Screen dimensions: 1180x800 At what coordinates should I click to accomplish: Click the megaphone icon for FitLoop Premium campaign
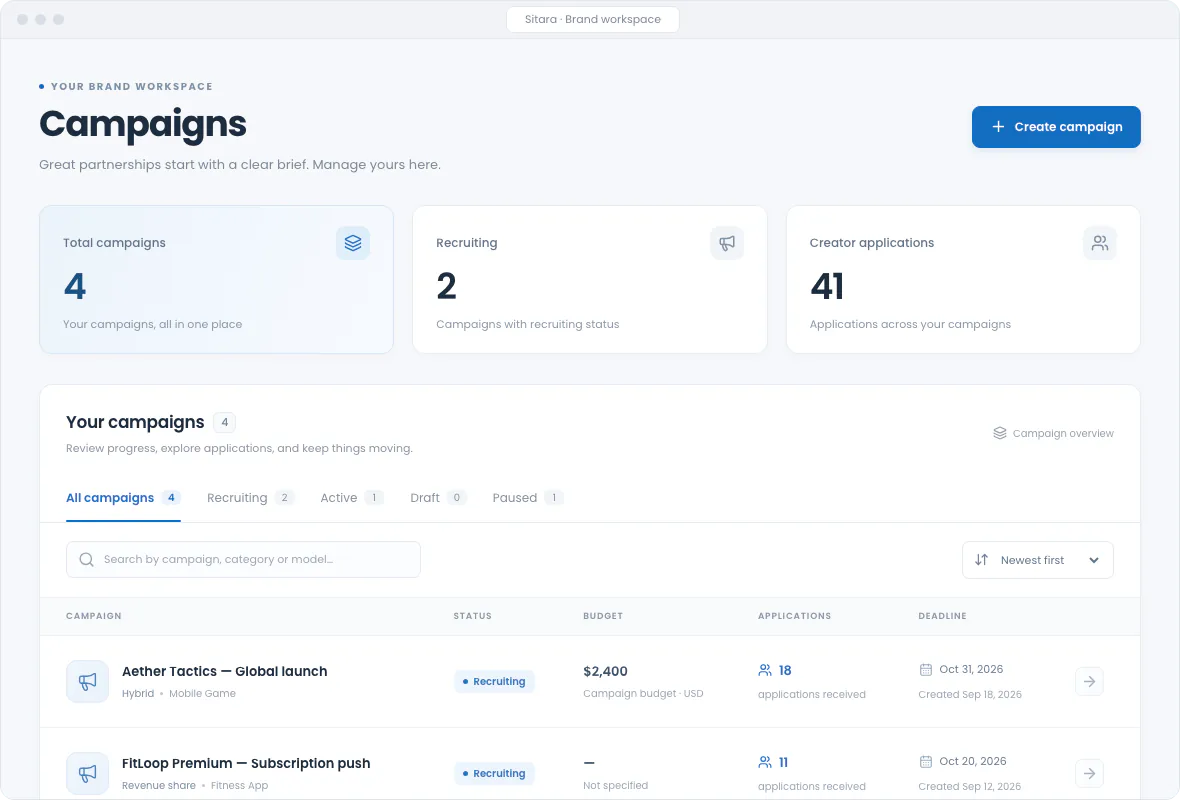tap(87, 773)
